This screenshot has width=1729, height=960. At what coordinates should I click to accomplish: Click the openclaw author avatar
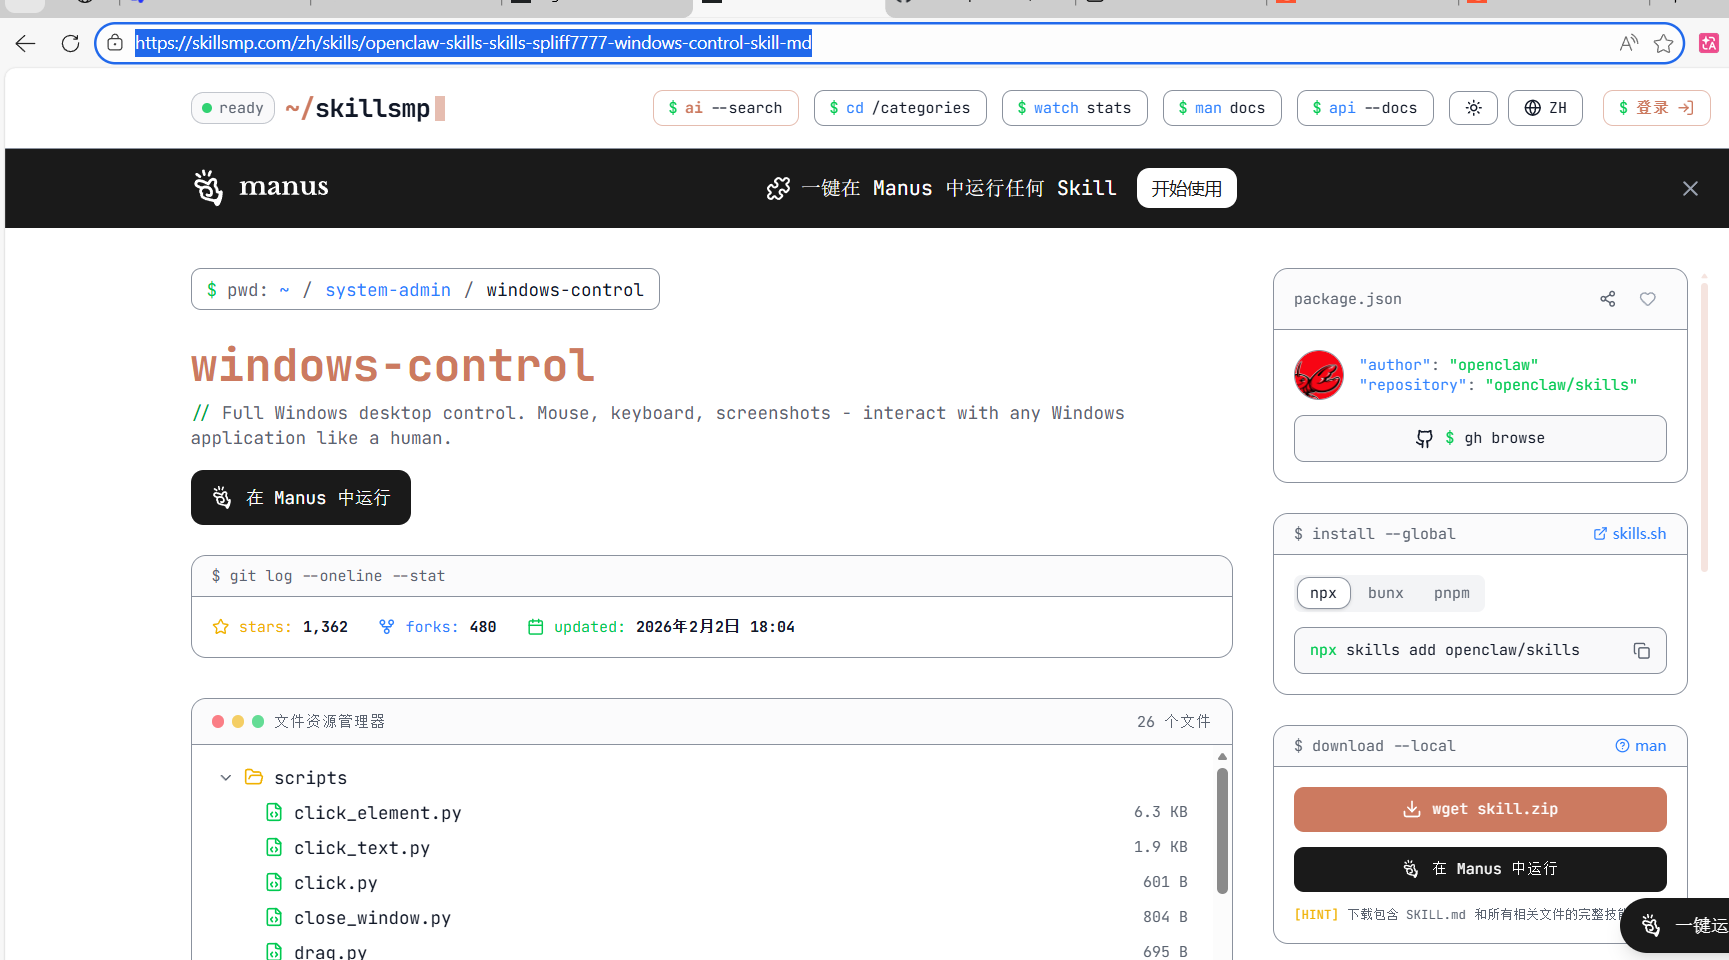(1319, 375)
